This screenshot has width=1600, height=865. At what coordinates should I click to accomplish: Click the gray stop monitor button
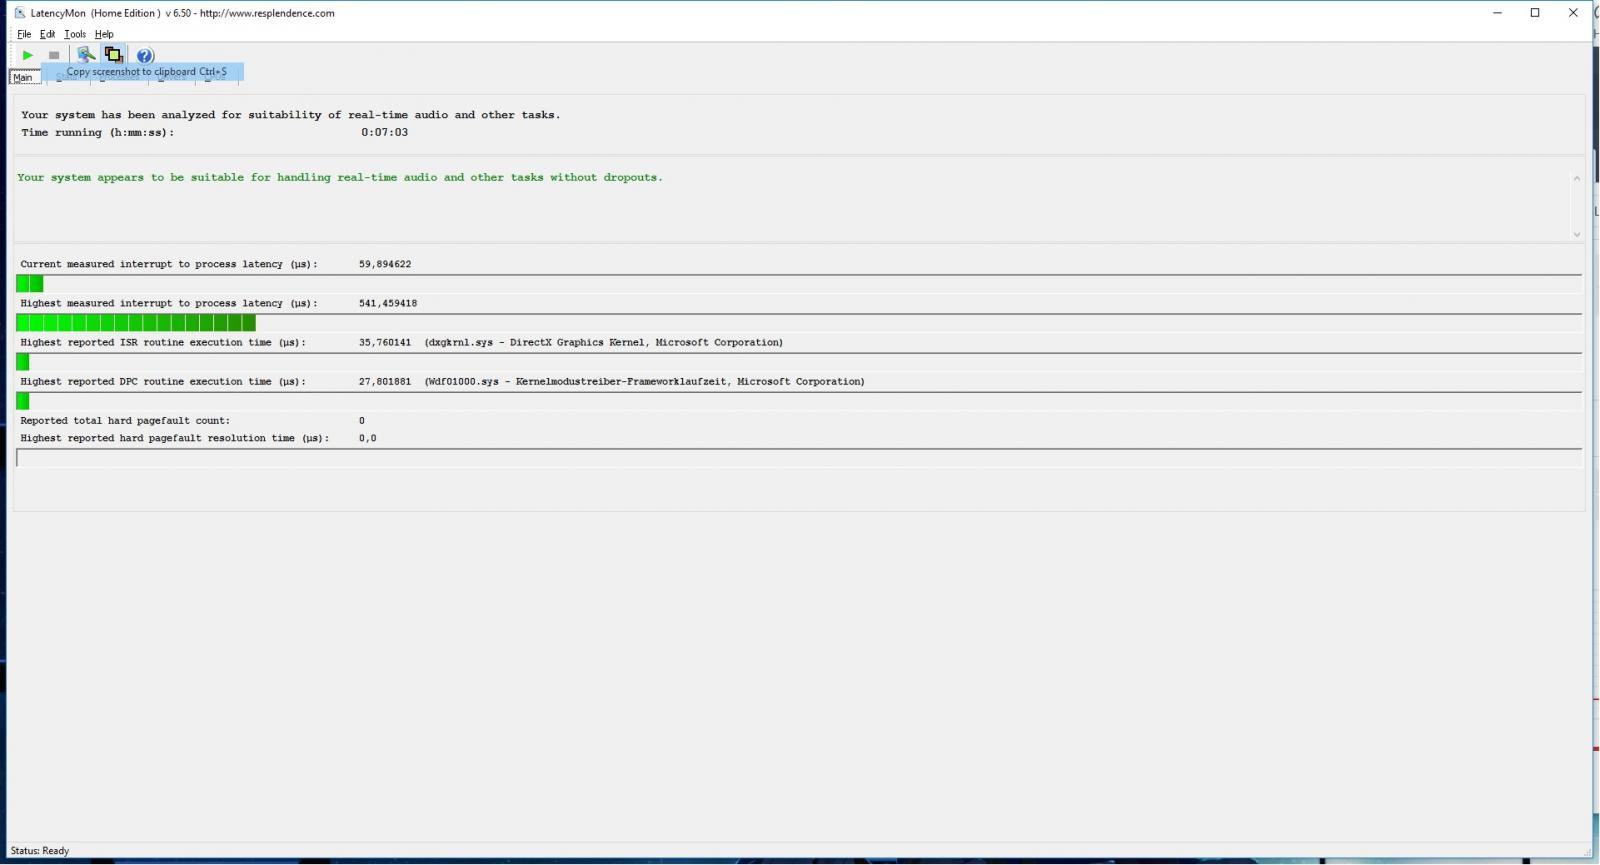coord(54,55)
